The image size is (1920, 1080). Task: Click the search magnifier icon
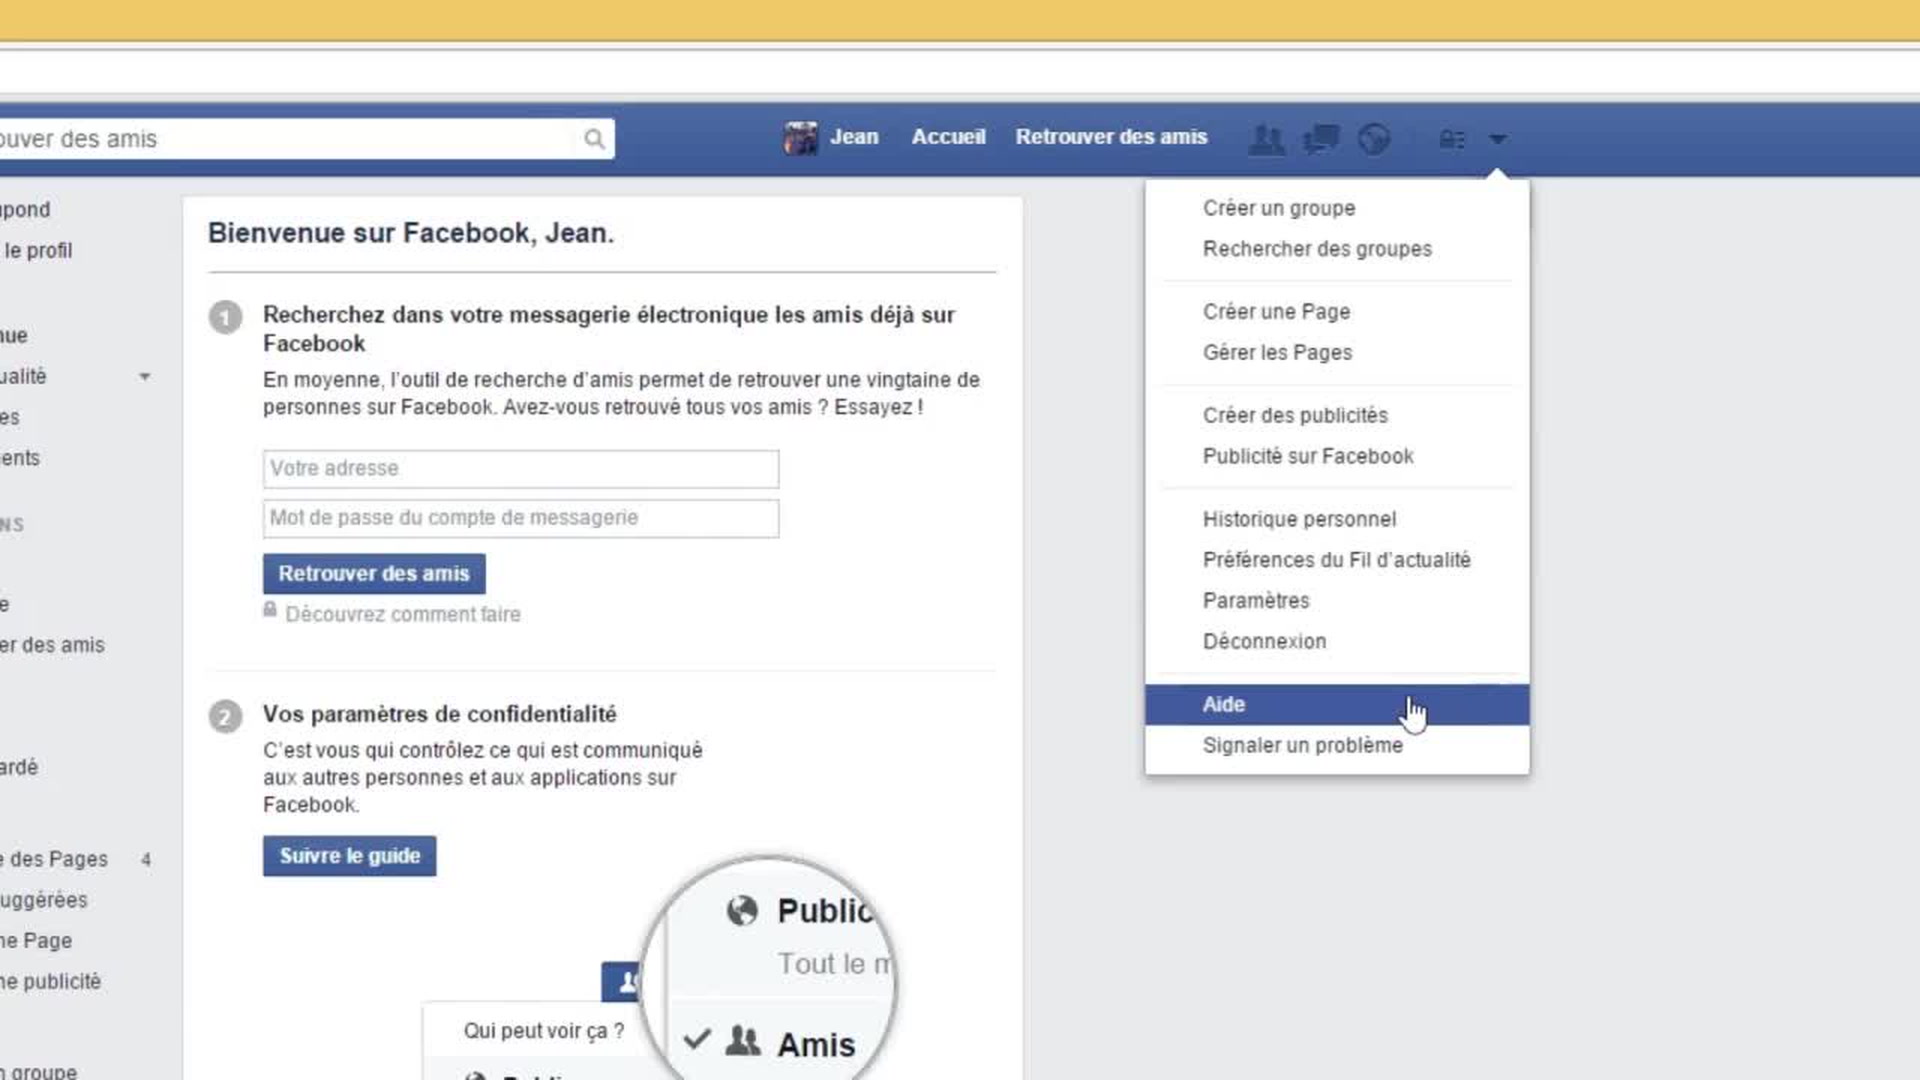(594, 139)
